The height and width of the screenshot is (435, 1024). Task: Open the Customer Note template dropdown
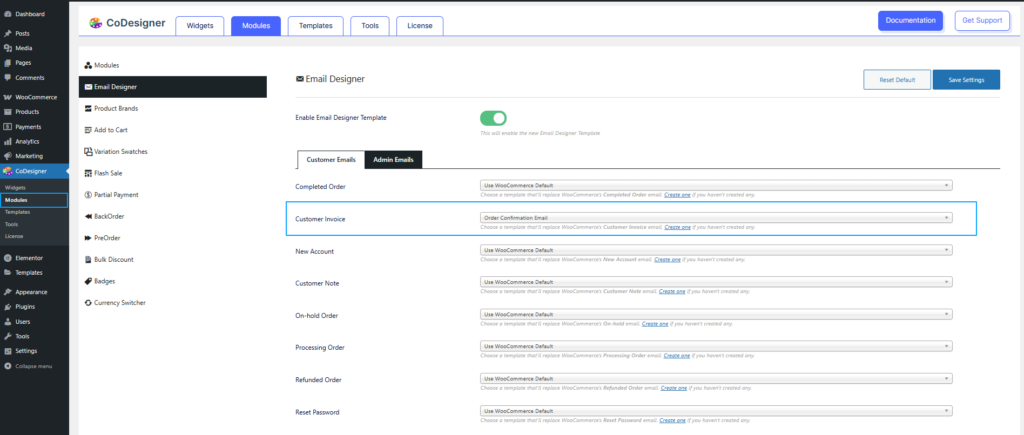pyautogui.click(x=716, y=282)
